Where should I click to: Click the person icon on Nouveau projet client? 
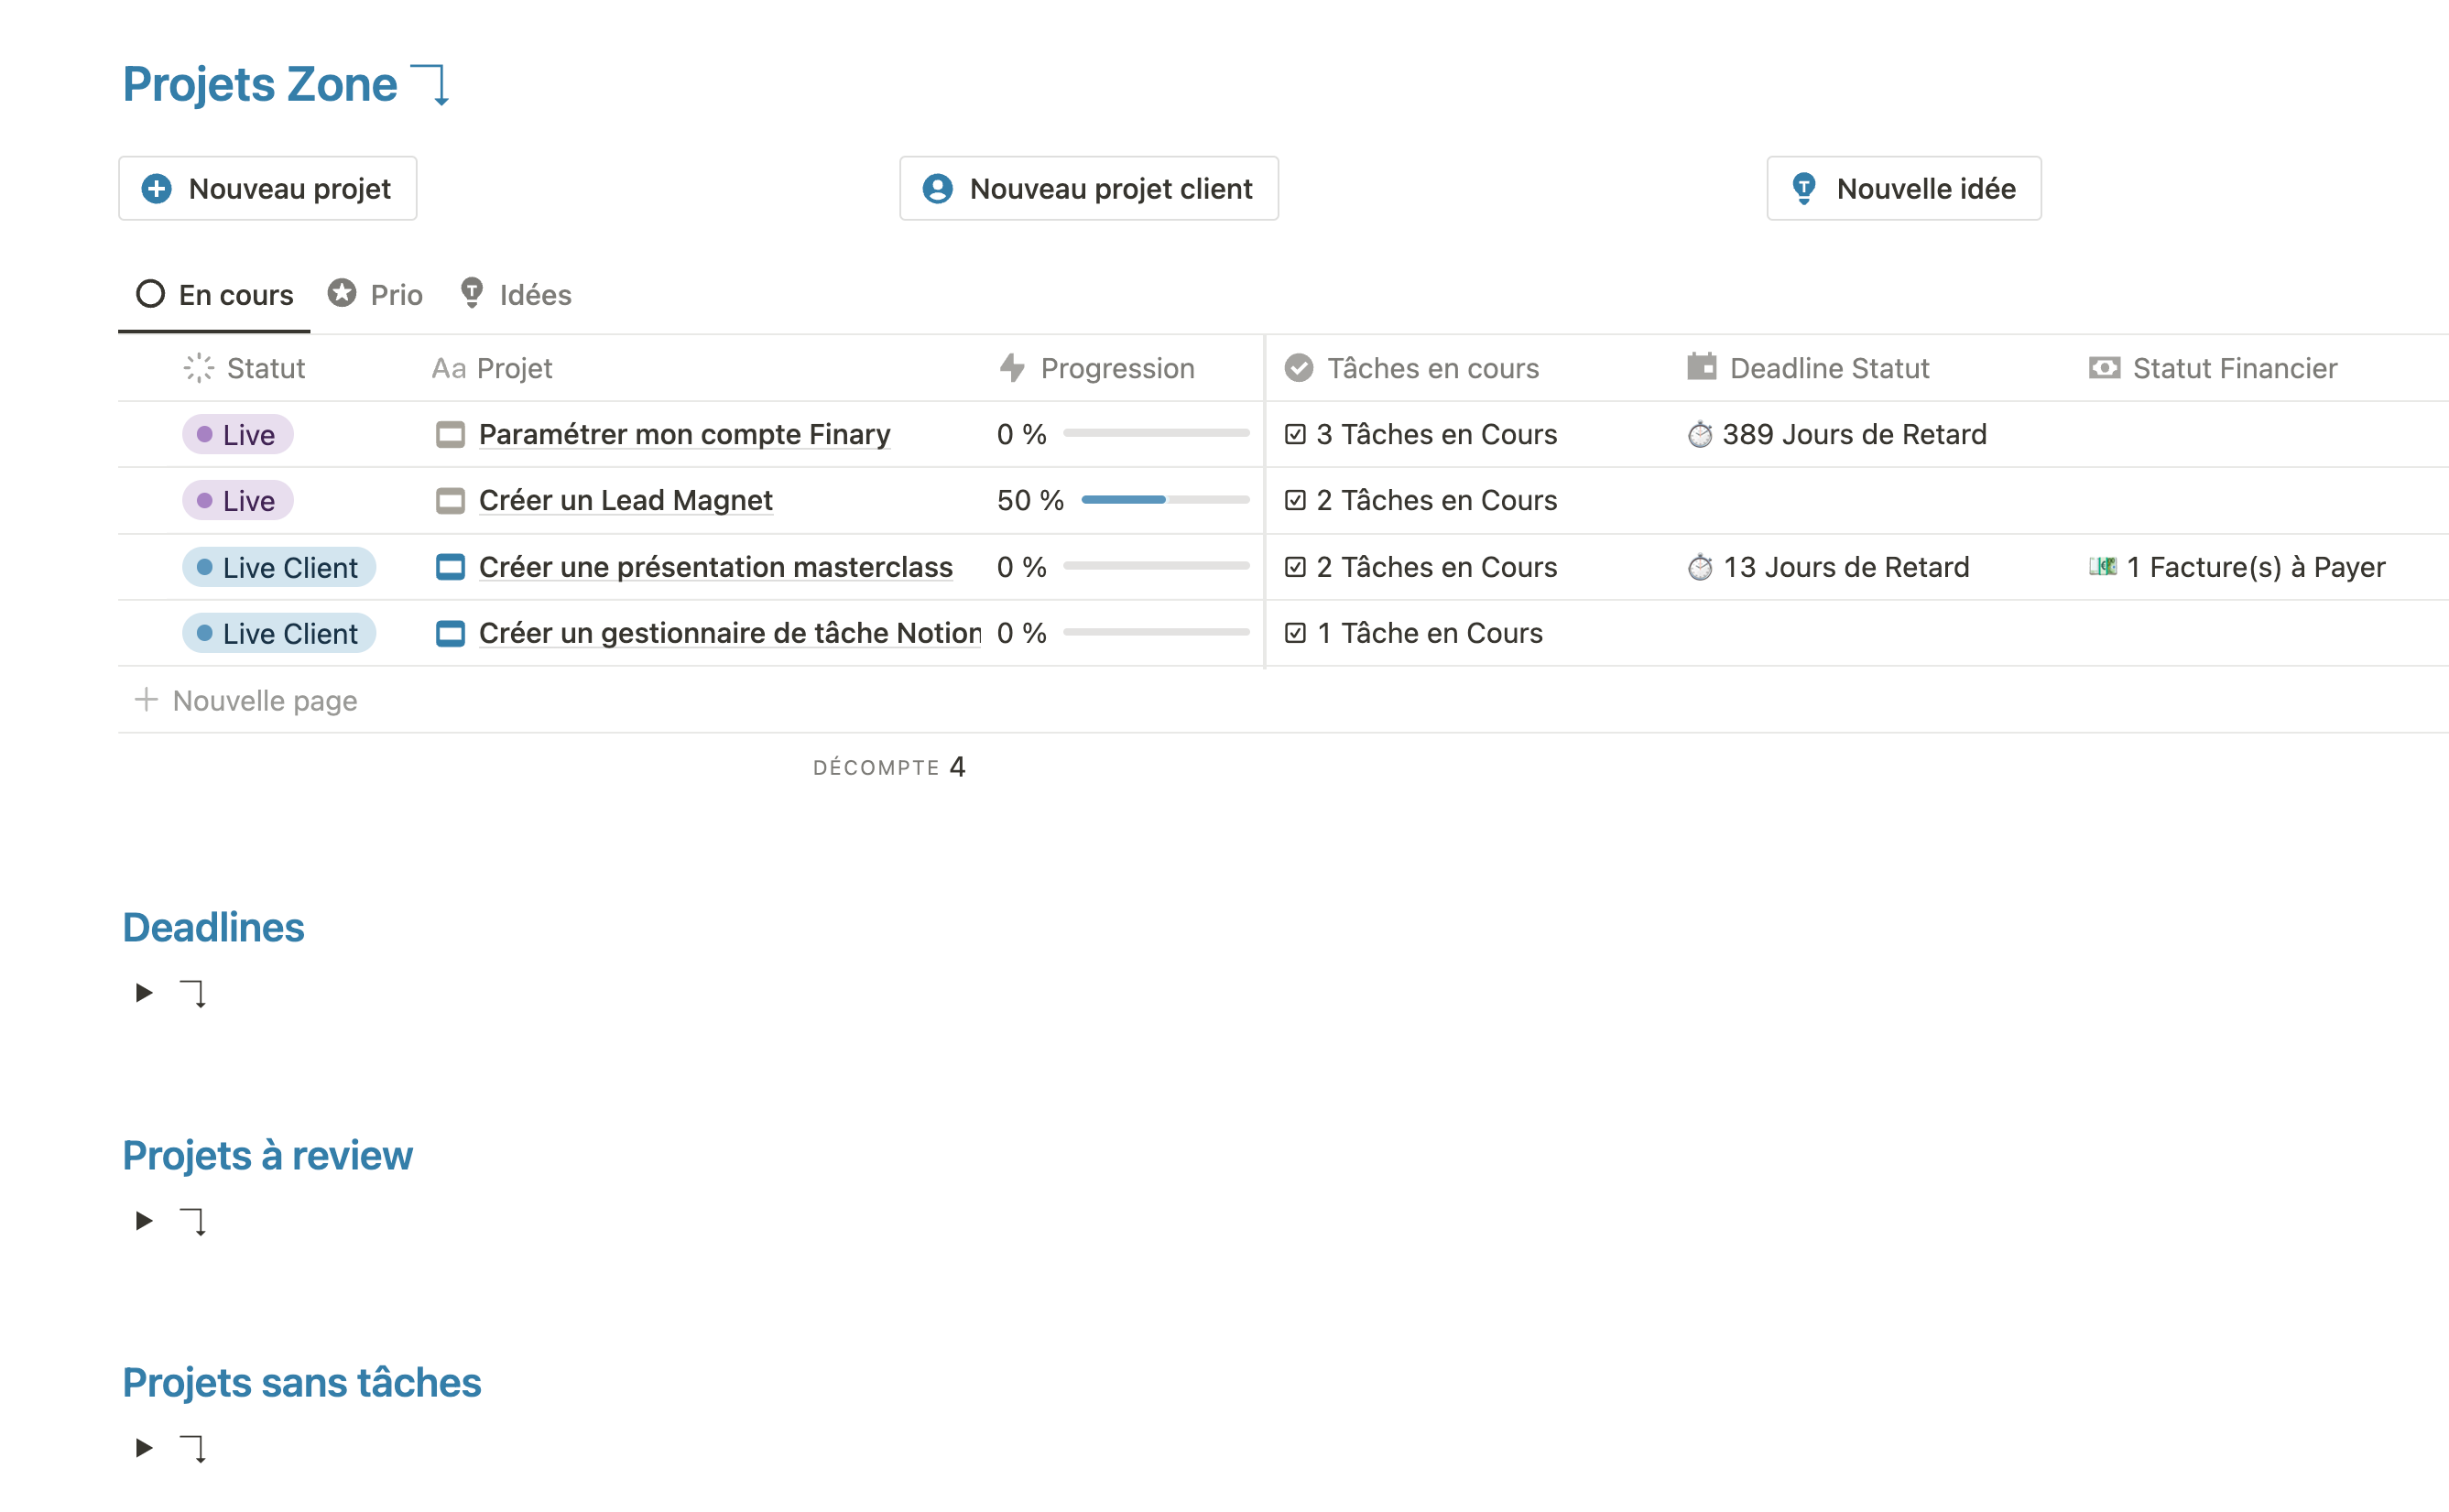click(x=937, y=188)
